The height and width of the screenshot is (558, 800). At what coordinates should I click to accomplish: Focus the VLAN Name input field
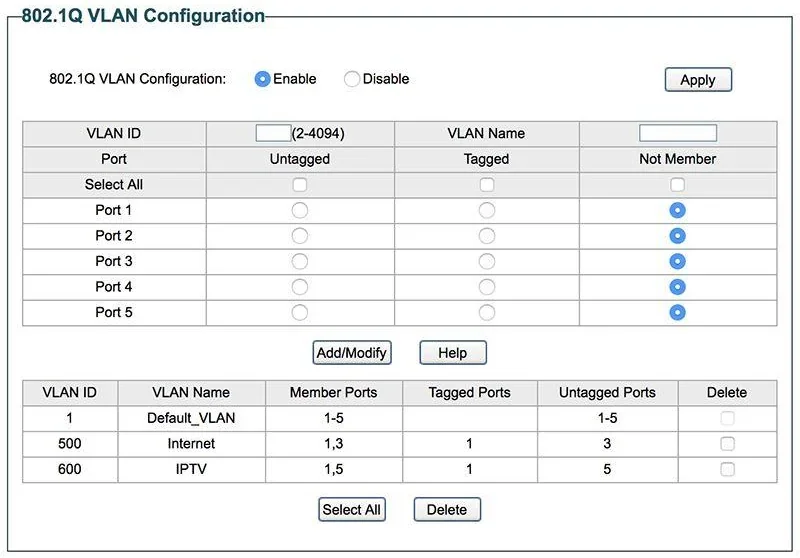pos(678,133)
